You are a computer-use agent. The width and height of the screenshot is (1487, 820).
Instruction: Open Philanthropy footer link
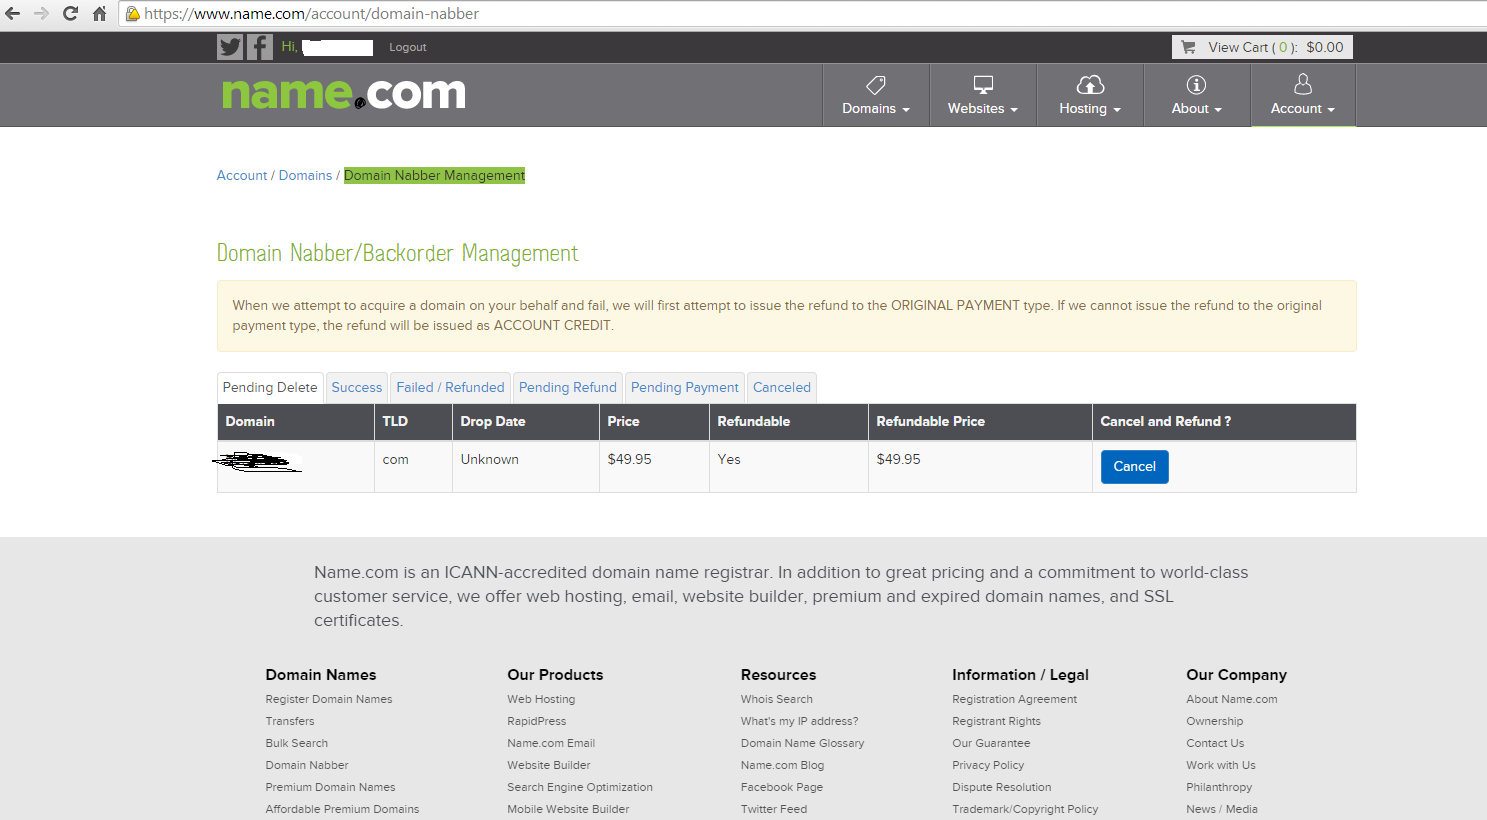(1219, 787)
